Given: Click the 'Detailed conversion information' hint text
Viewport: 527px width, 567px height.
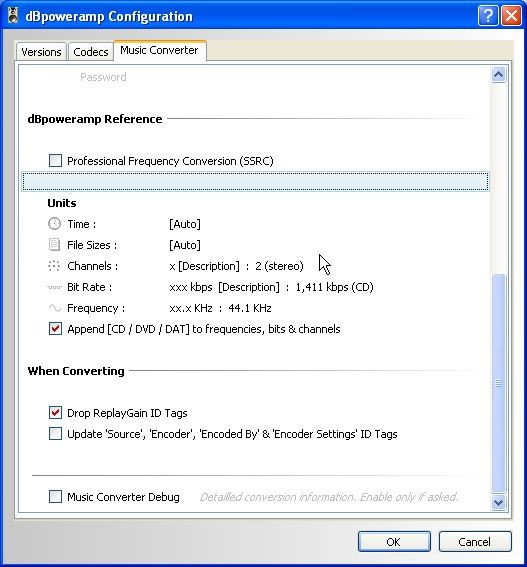Looking at the screenshot, I should [x=329, y=497].
